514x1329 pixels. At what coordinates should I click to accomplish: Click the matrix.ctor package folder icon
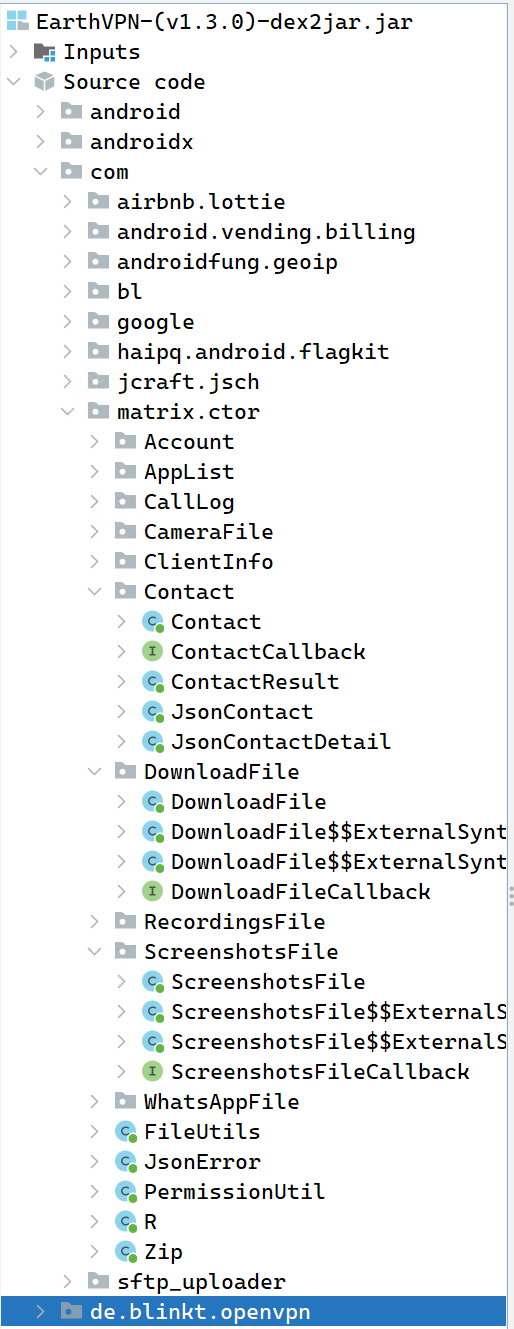(99, 412)
